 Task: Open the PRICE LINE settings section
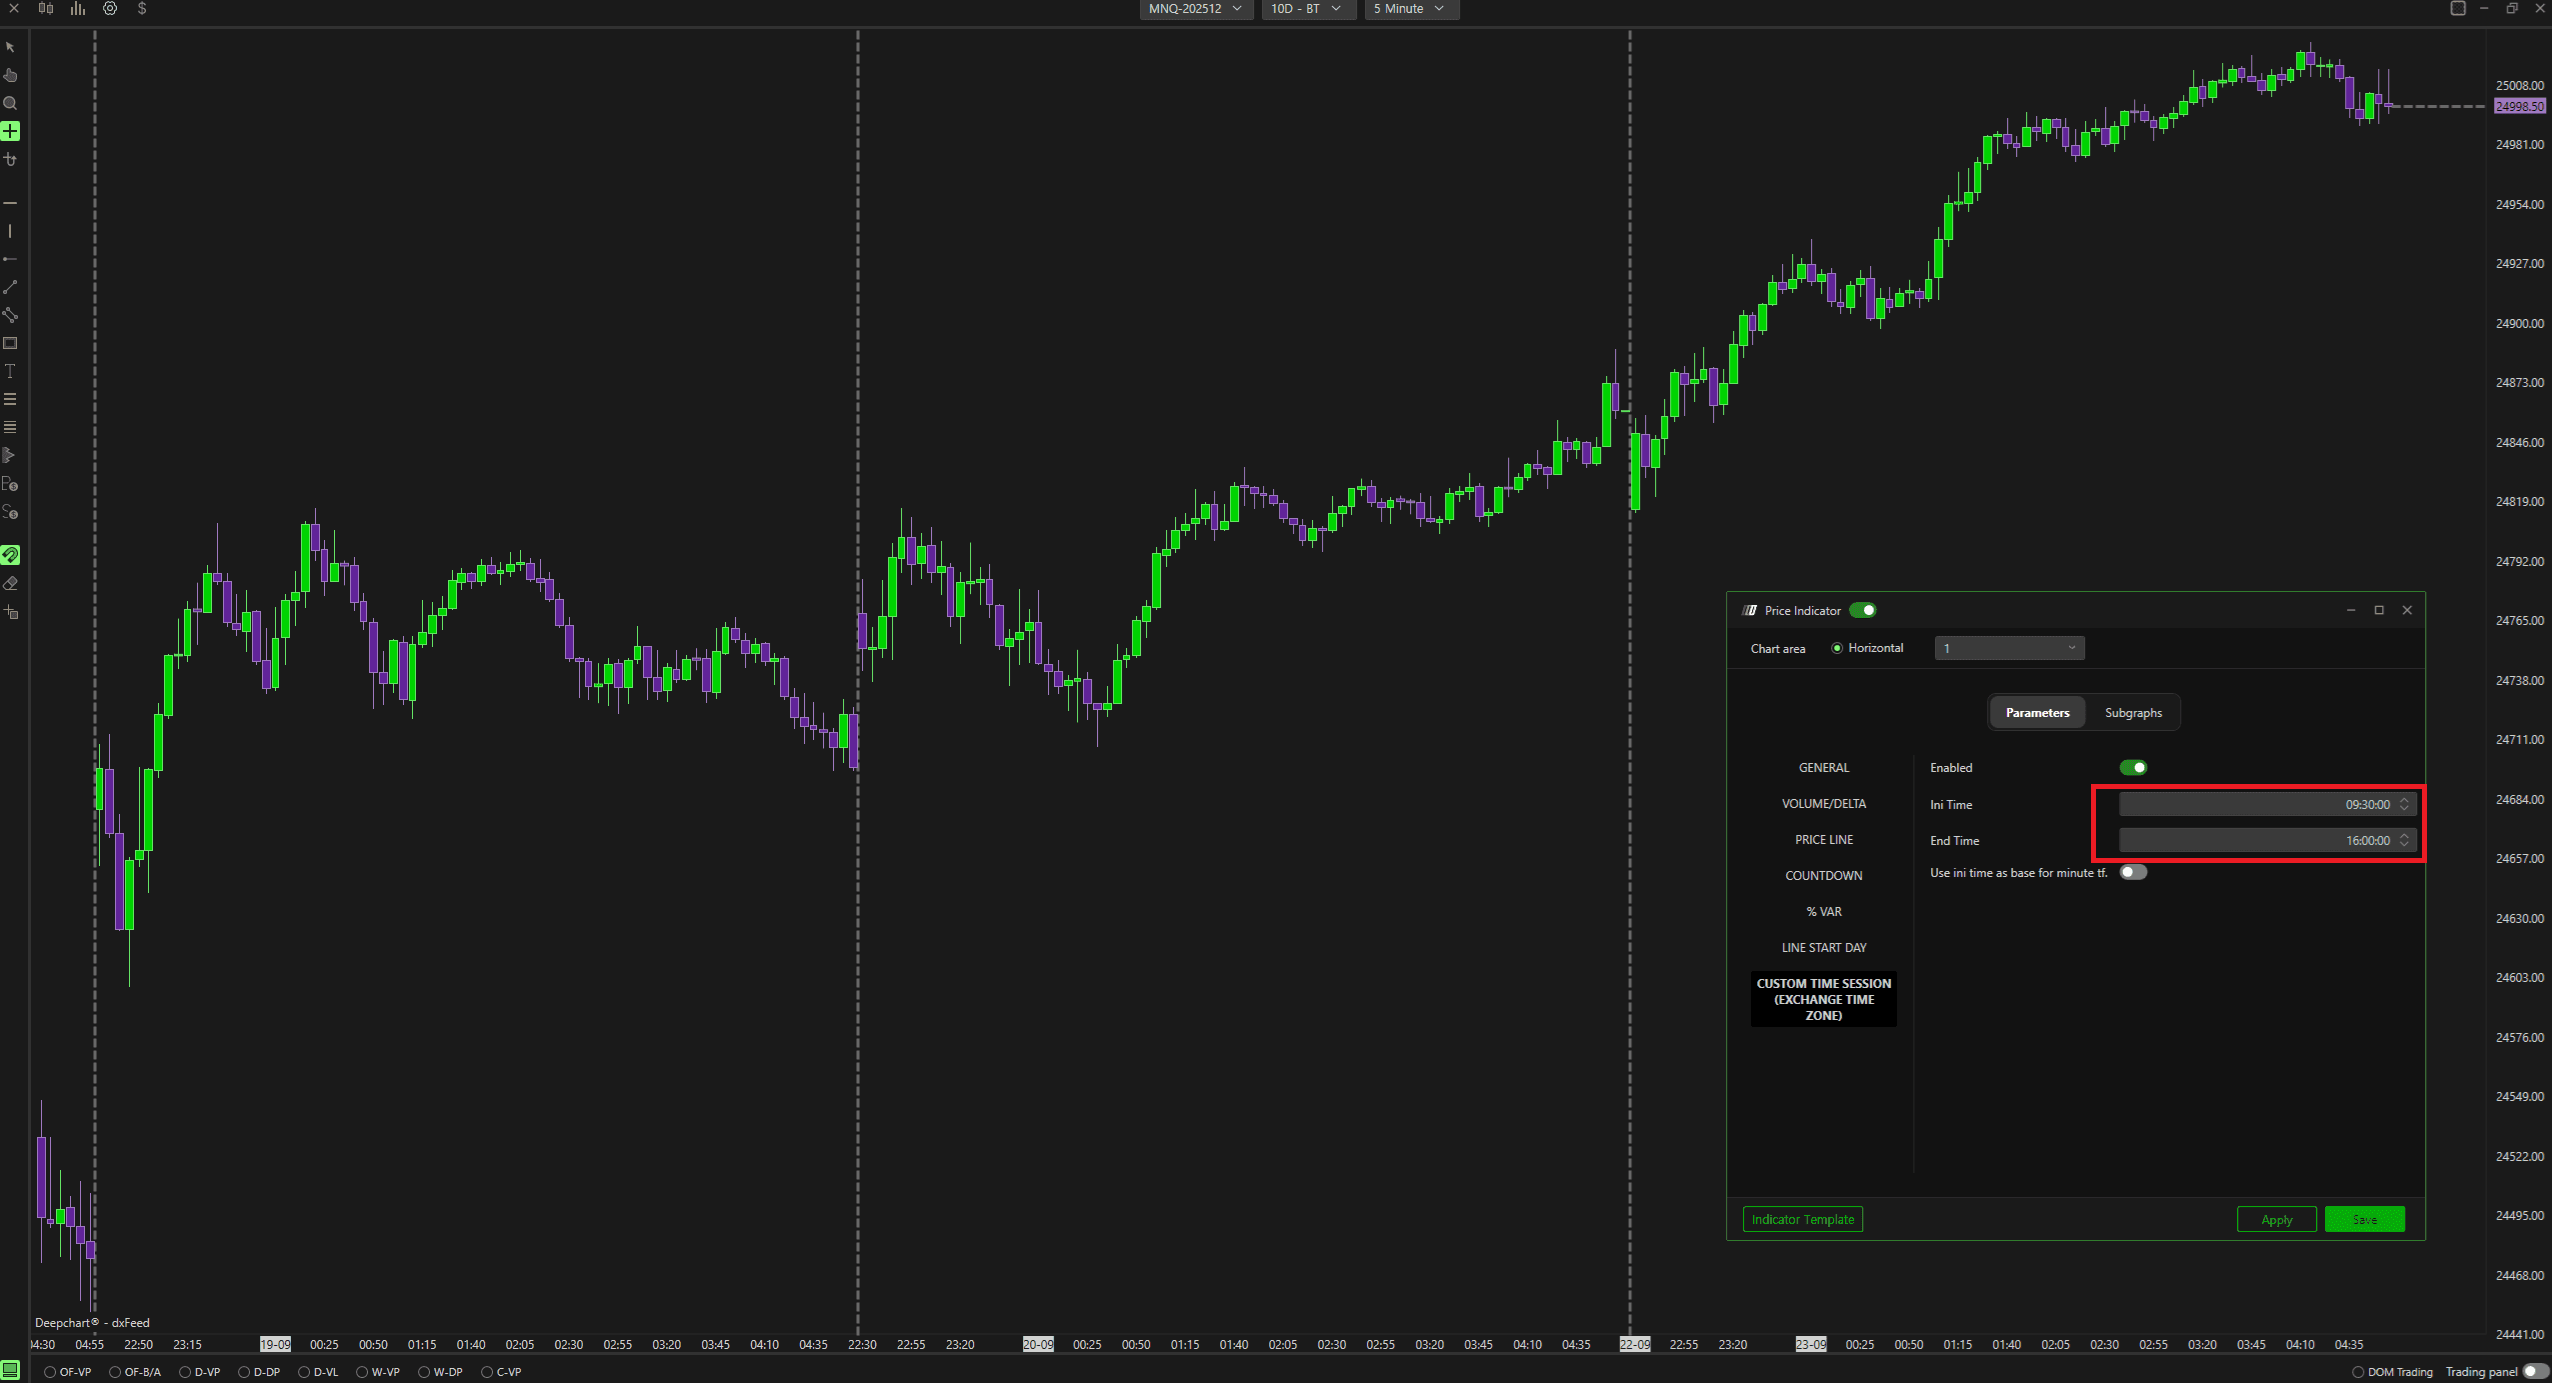click(x=1823, y=840)
